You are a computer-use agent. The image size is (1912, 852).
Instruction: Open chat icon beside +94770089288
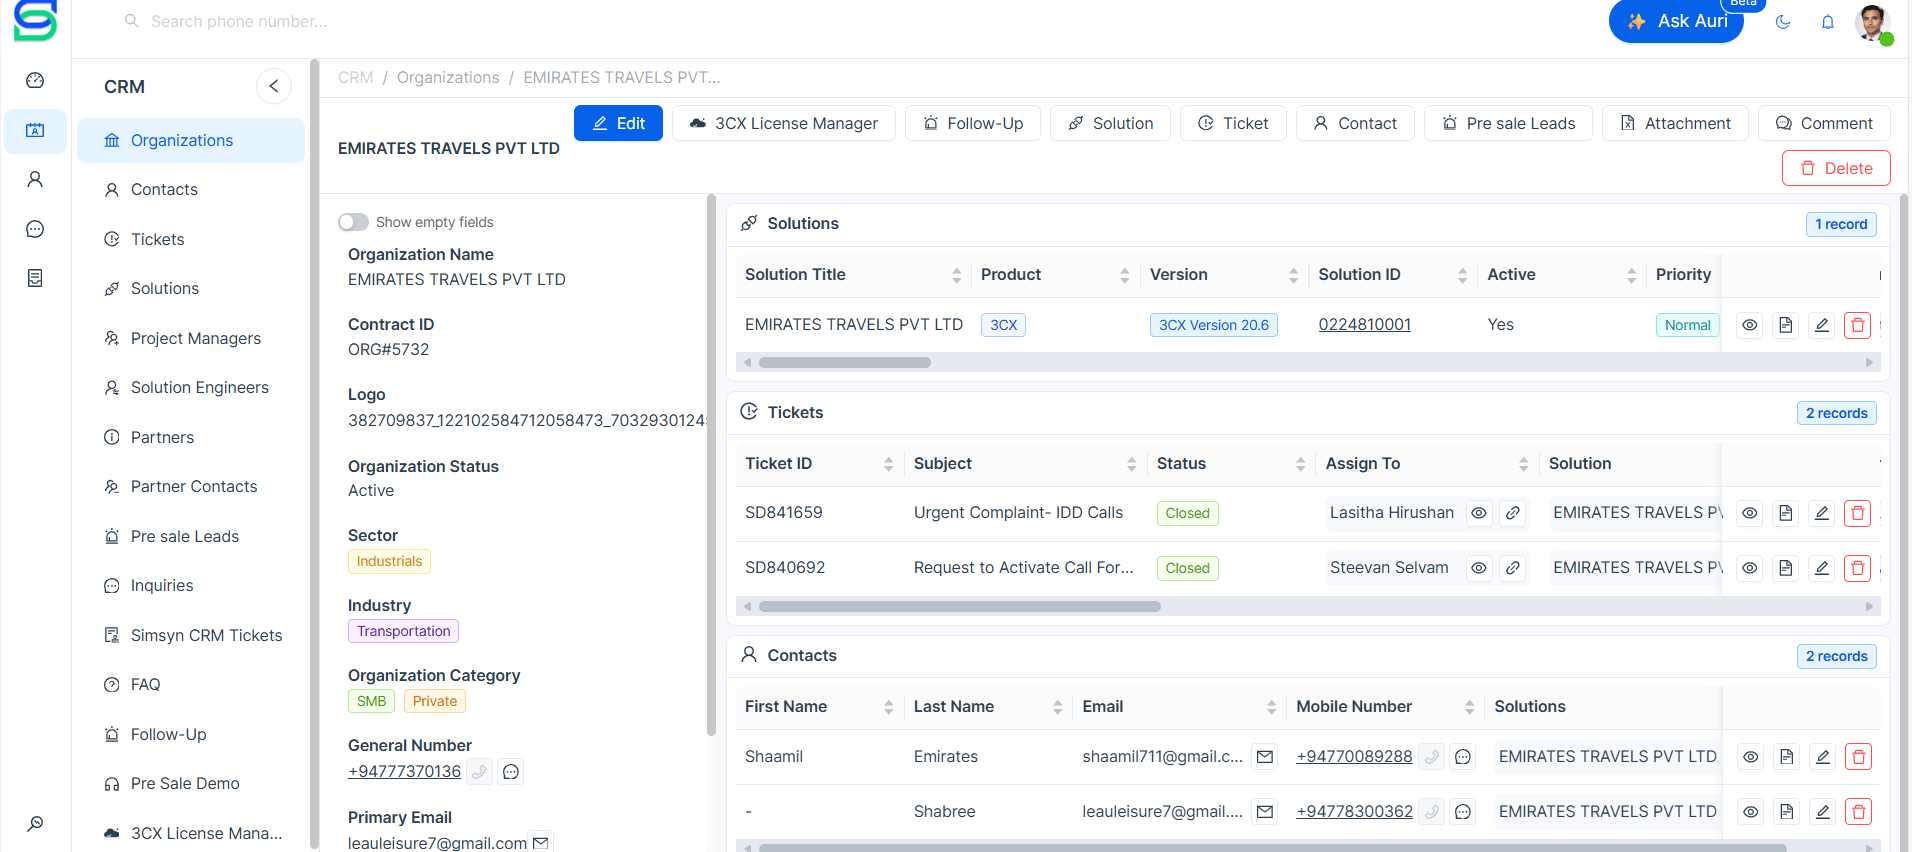(x=1463, y=757)
